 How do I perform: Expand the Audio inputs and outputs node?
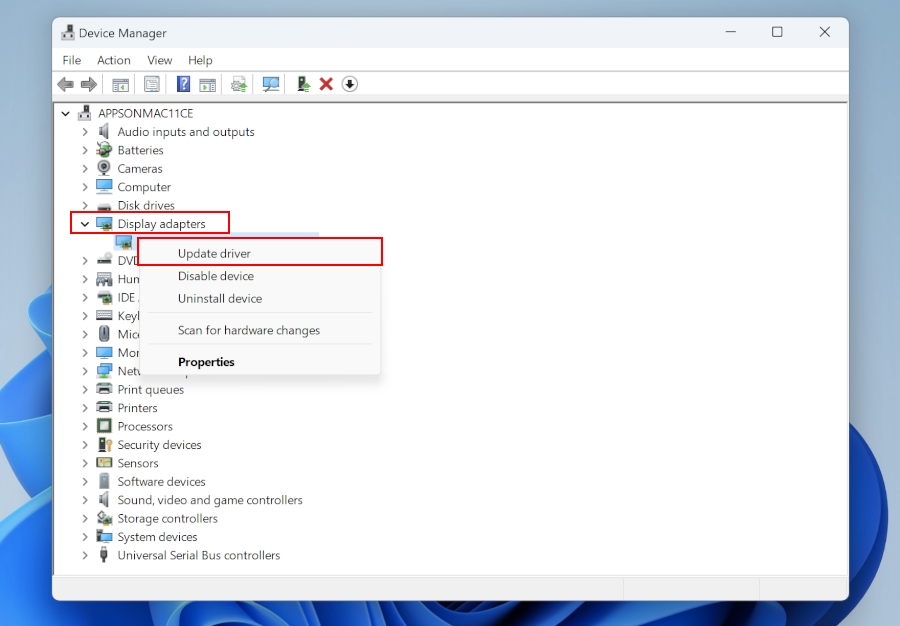point(85,132)
